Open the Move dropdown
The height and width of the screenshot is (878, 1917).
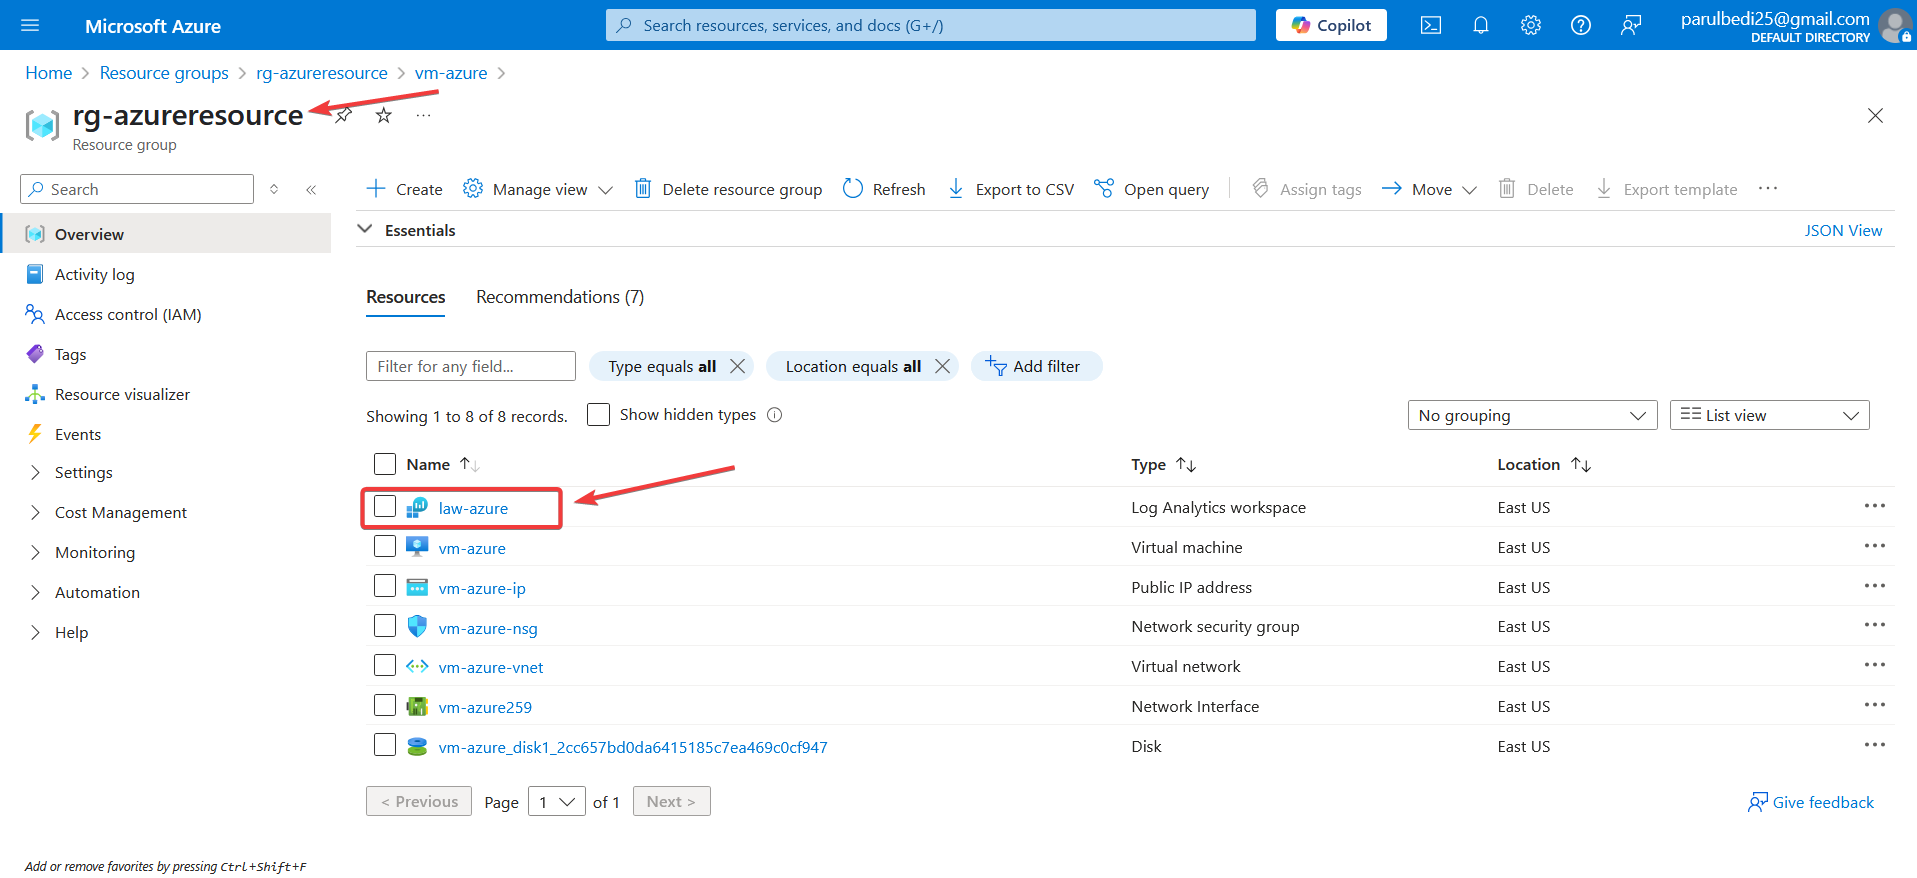pyautogui.click(x=1429, y=189)
